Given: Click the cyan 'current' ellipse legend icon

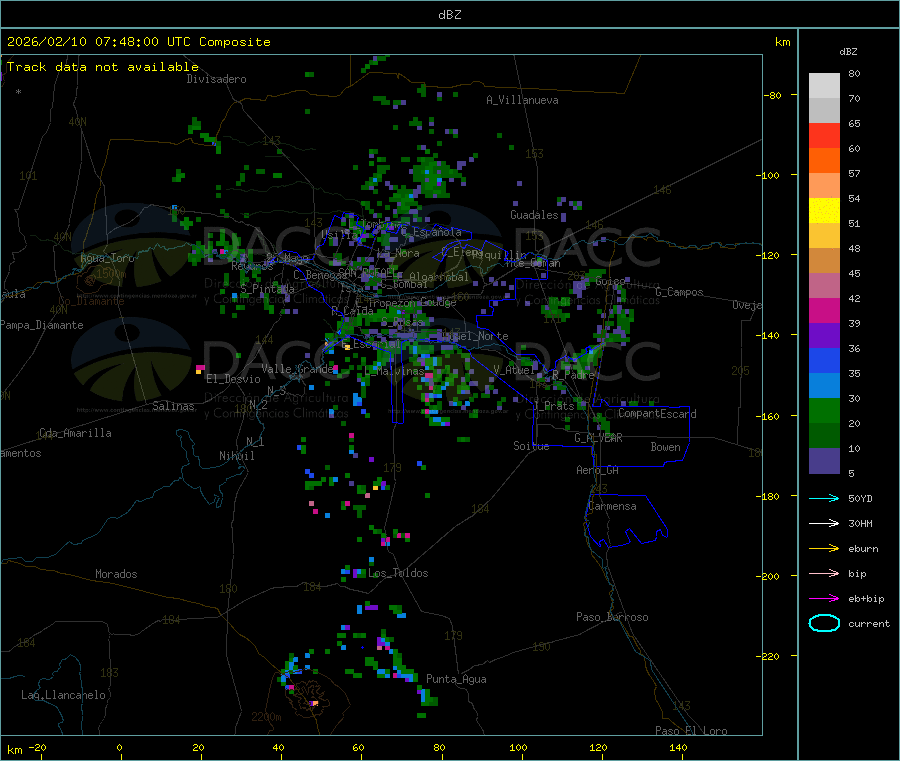Looking at the screenshot, I should pyautogui.click(x=824, y=623).
